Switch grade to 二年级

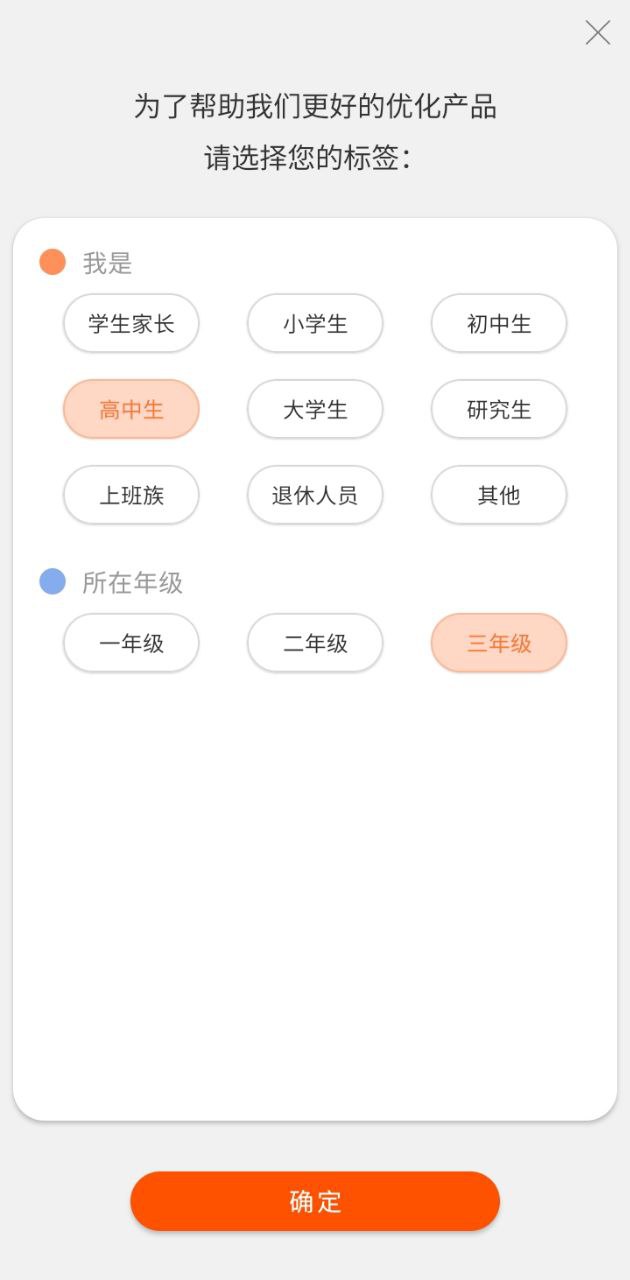[x=315, y=643]
